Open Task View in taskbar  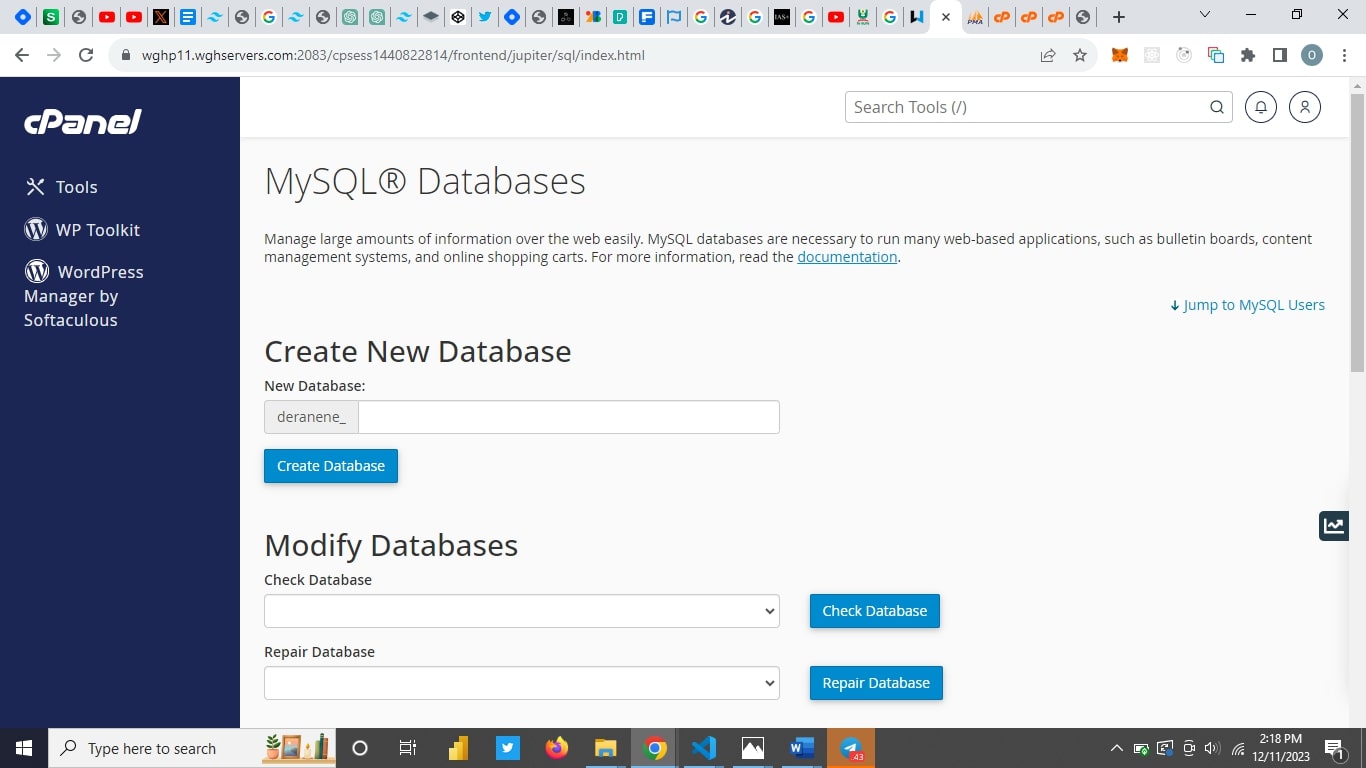(x=408, y=748)
